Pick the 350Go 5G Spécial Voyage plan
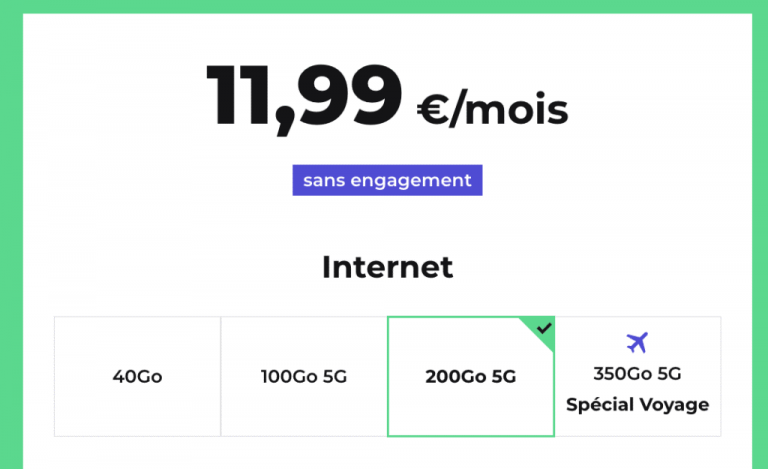 (637, 376)
